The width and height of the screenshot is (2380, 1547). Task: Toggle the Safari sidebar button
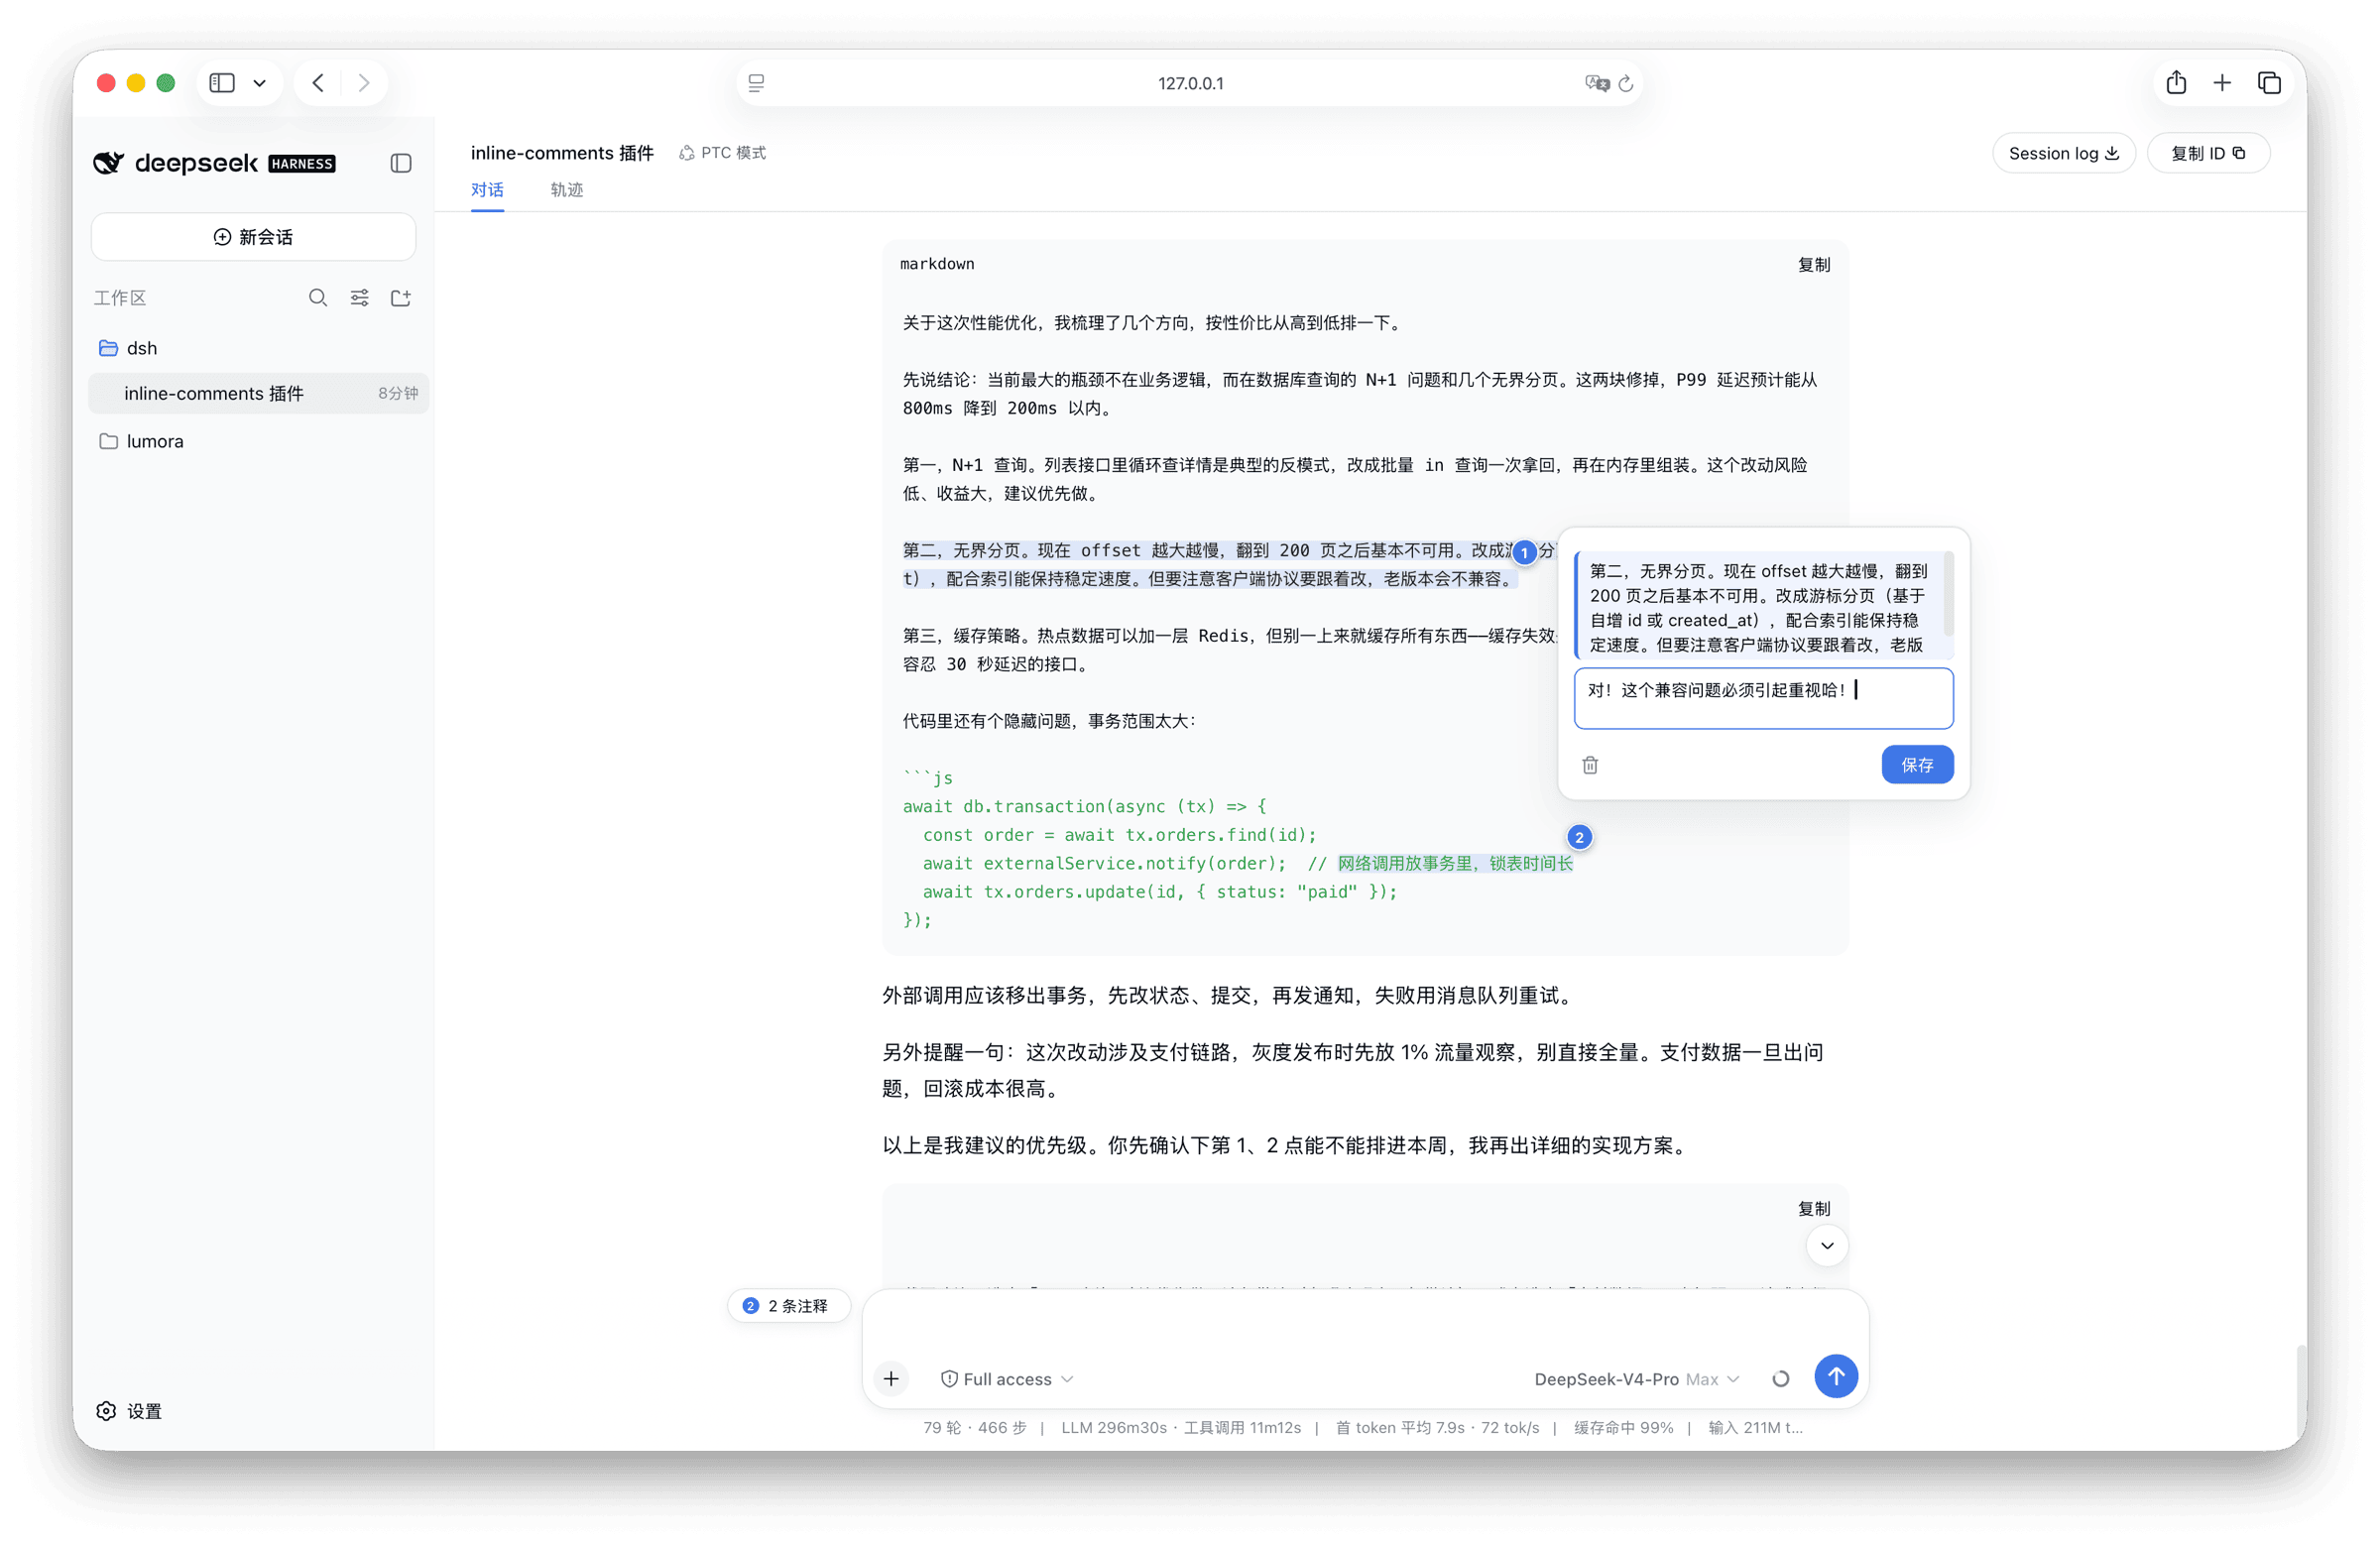point(222,83)
